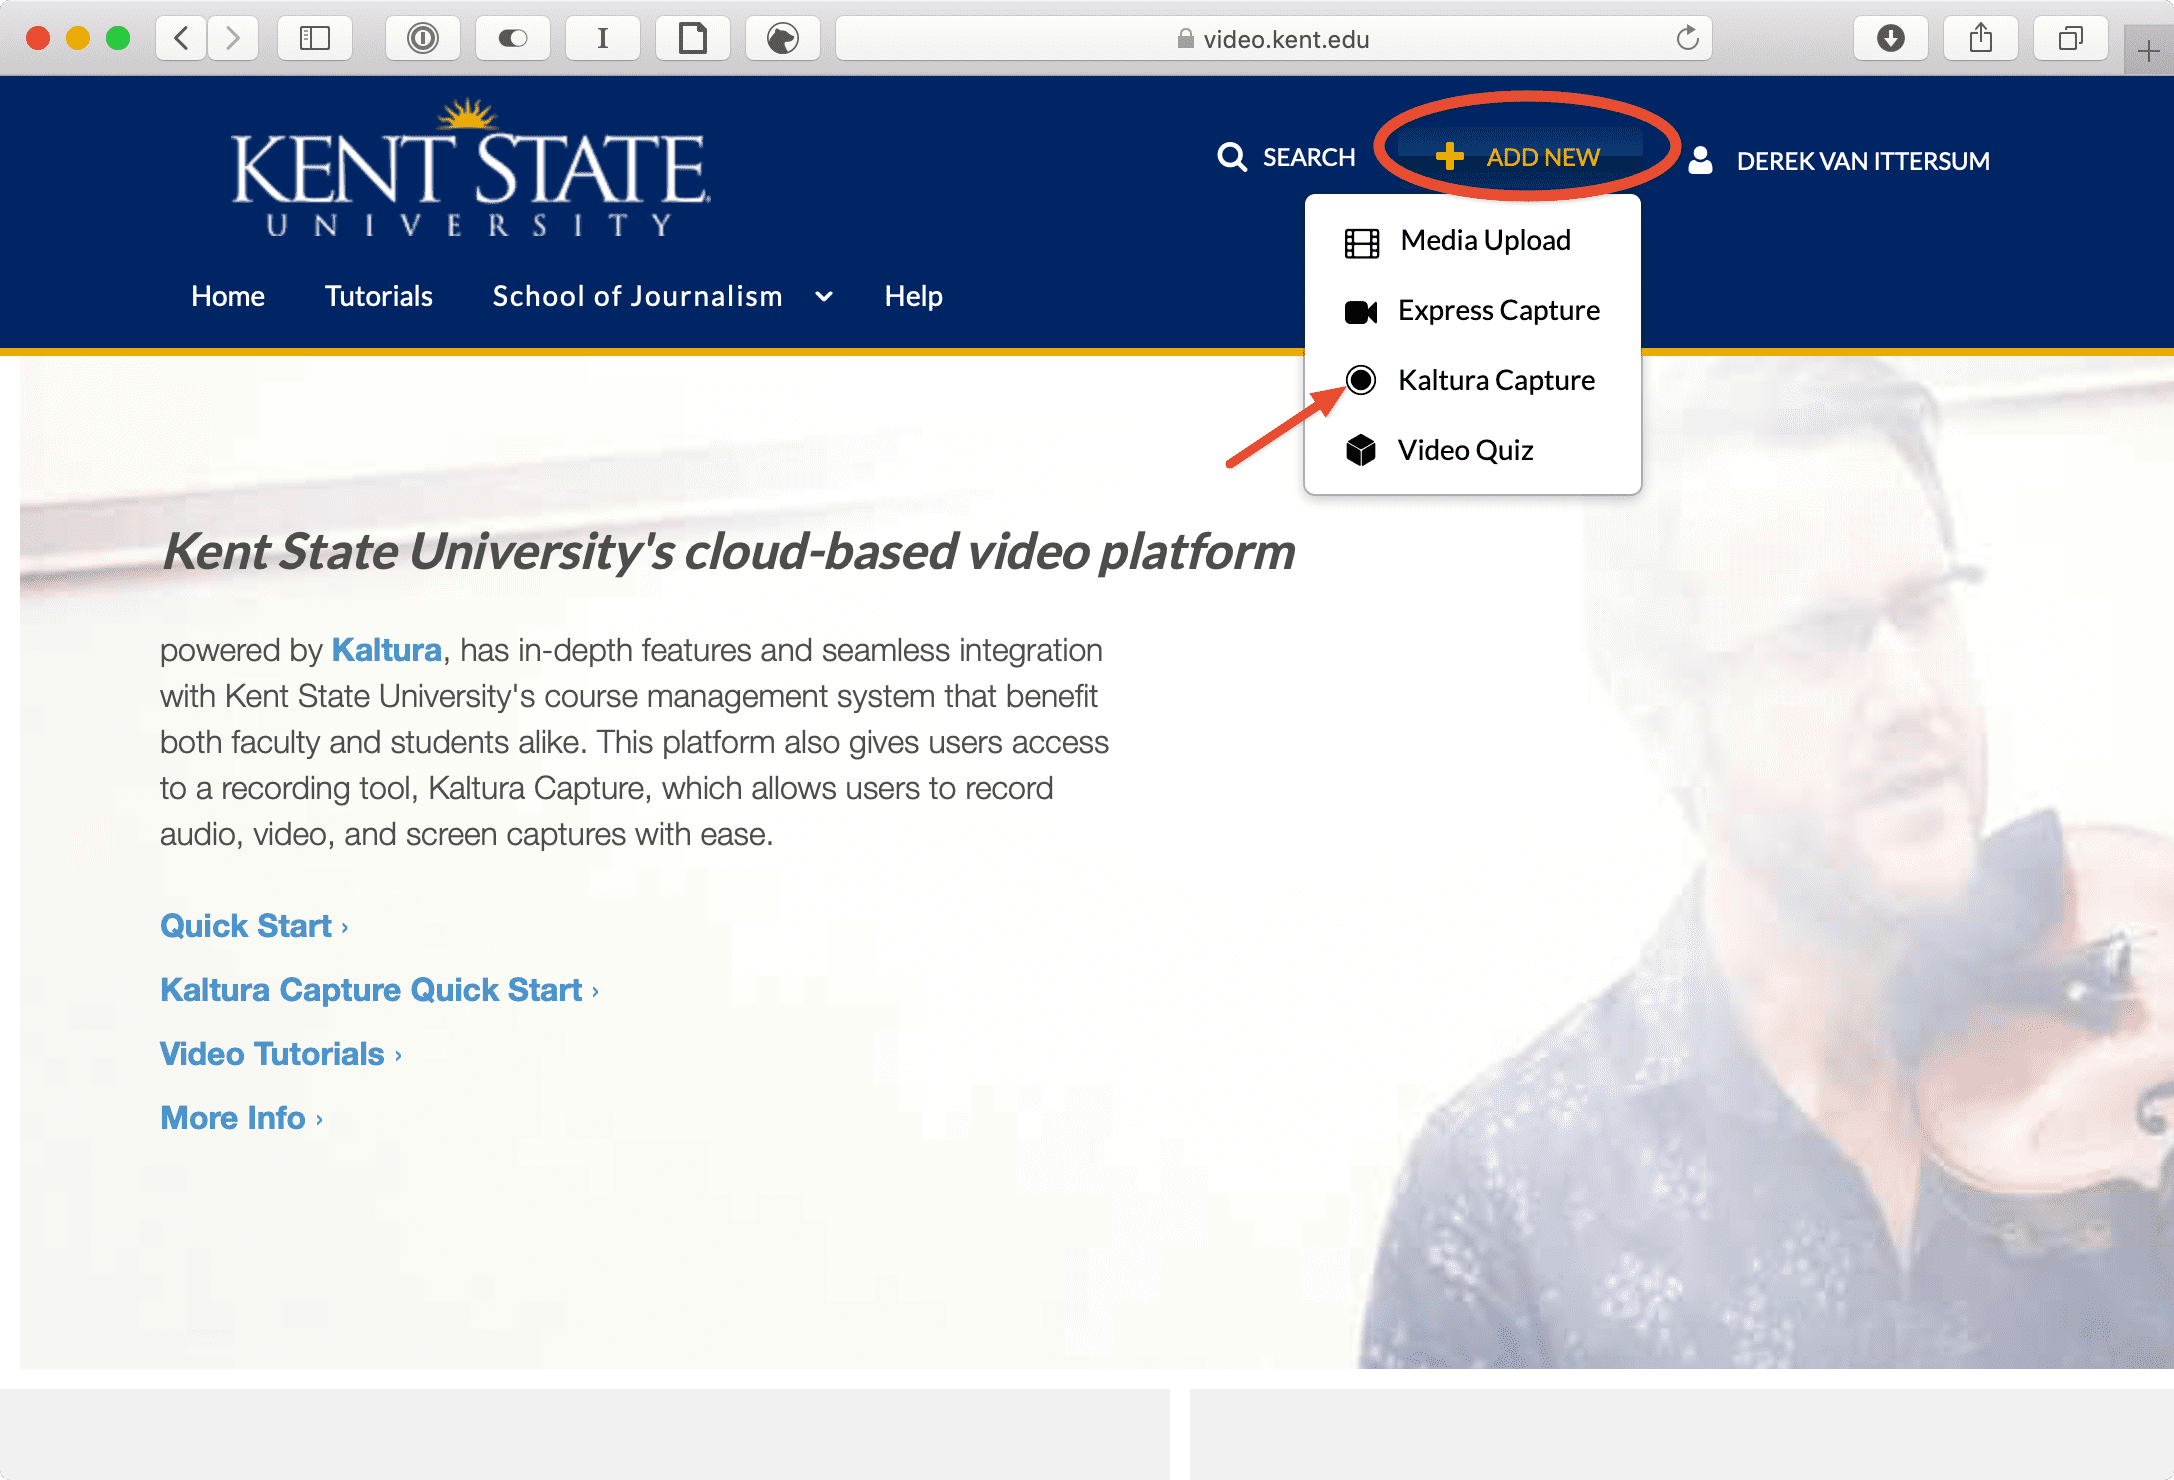Go back with Safari's back arrow
The image size is (2174, 1480).
click(181, 39)
